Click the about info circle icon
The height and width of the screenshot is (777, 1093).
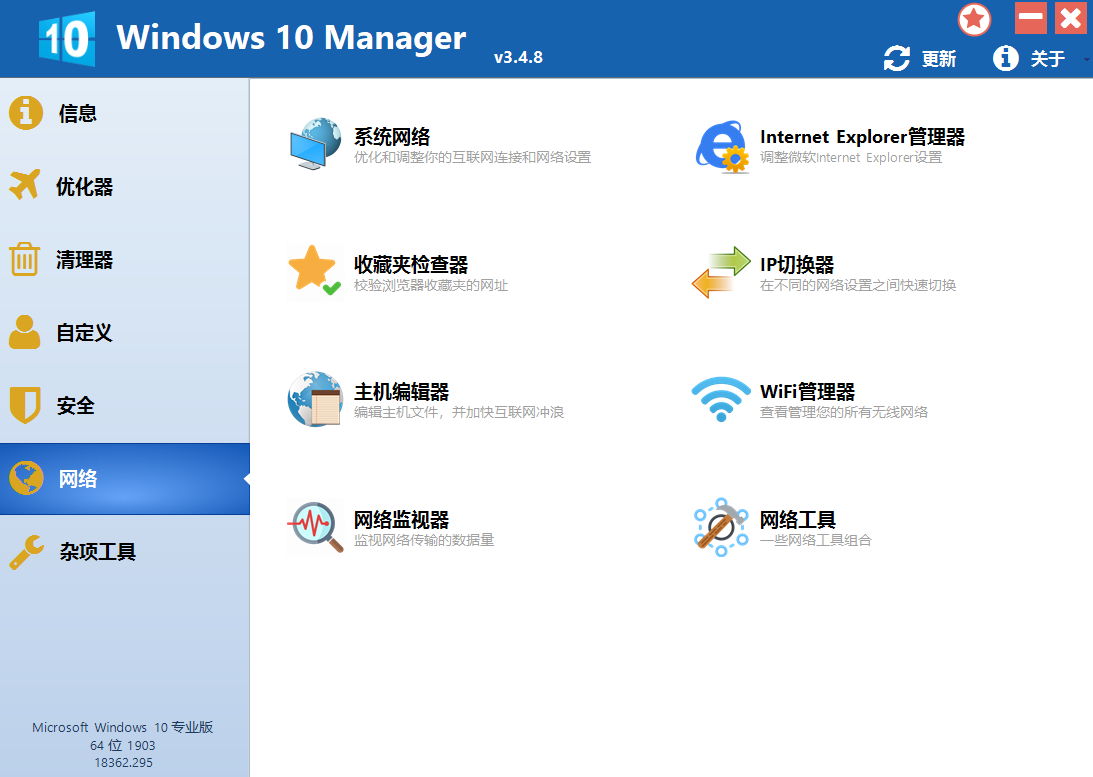(1005, 59)
